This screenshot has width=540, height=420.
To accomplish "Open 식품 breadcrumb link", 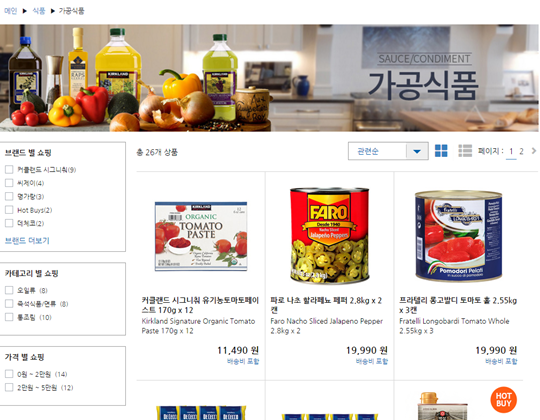I will pos(39,11).
